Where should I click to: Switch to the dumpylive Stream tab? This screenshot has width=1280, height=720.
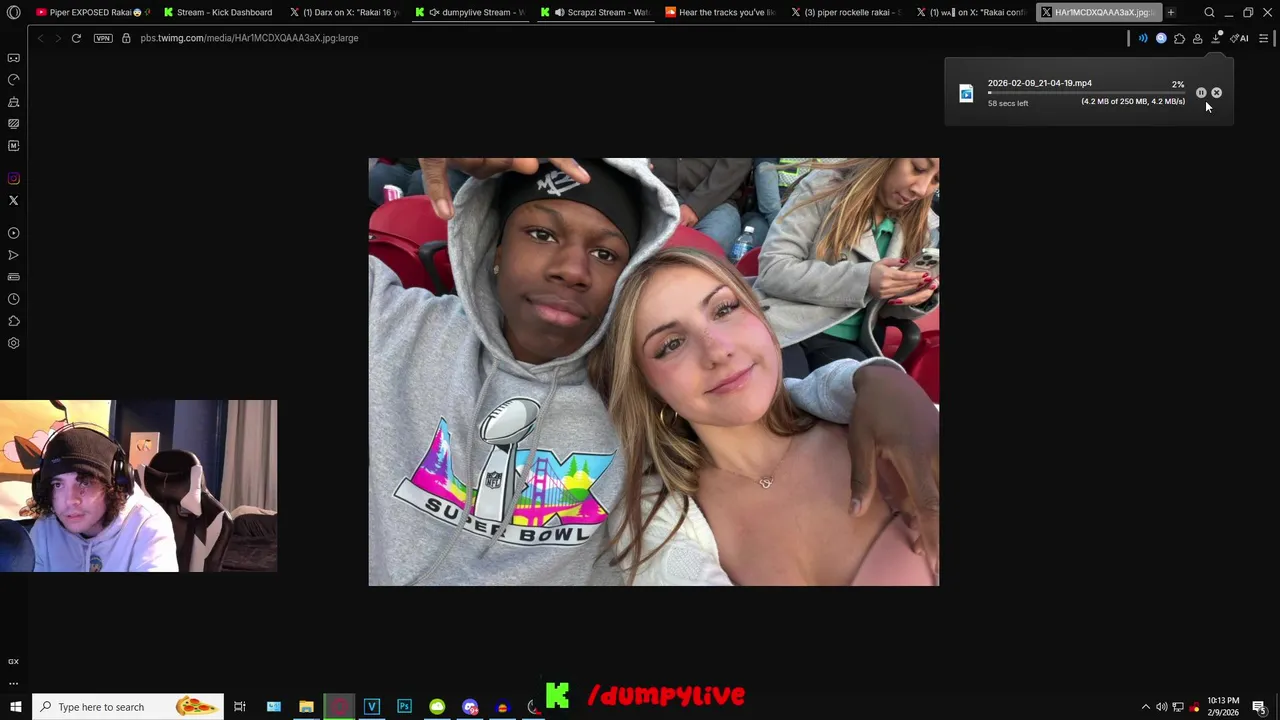470,12
